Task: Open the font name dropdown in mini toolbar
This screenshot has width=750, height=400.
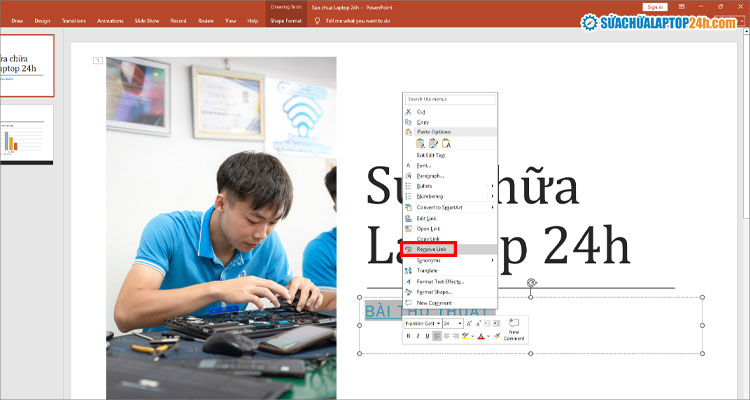Action: (439, 324)
